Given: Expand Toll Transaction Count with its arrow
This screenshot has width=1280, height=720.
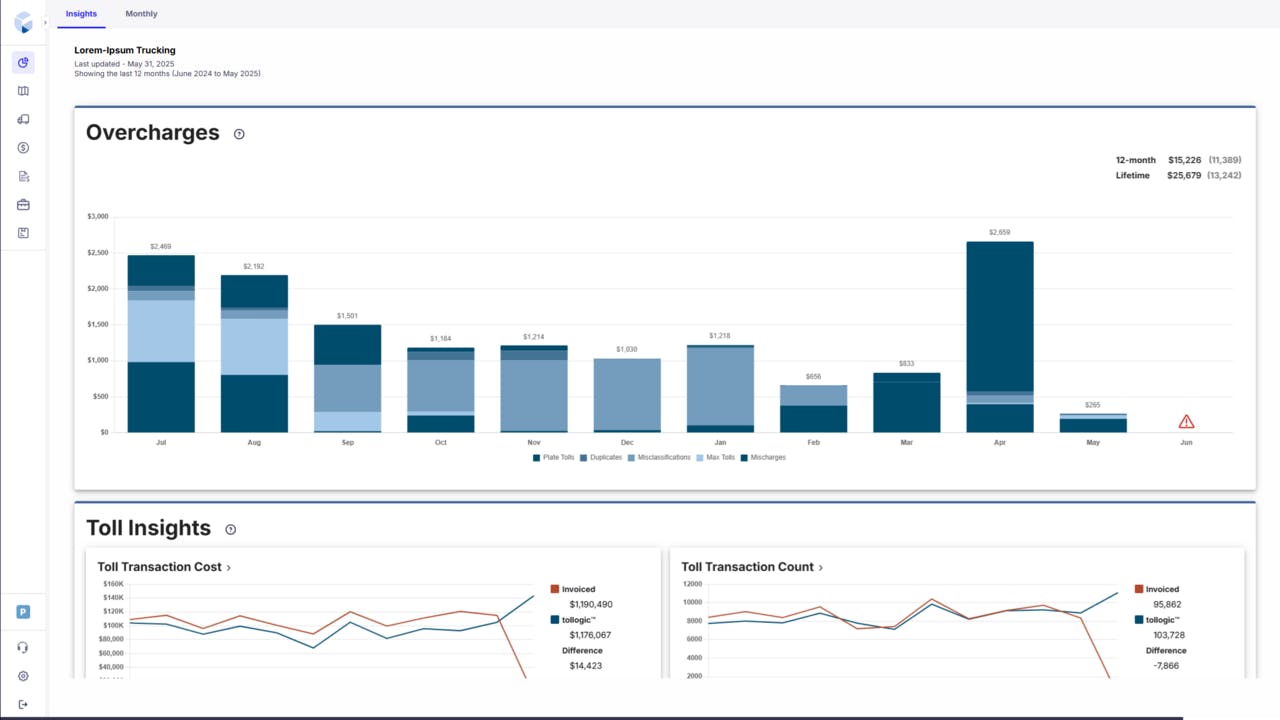Looking at the screenshot, I should tap(820, 566).
